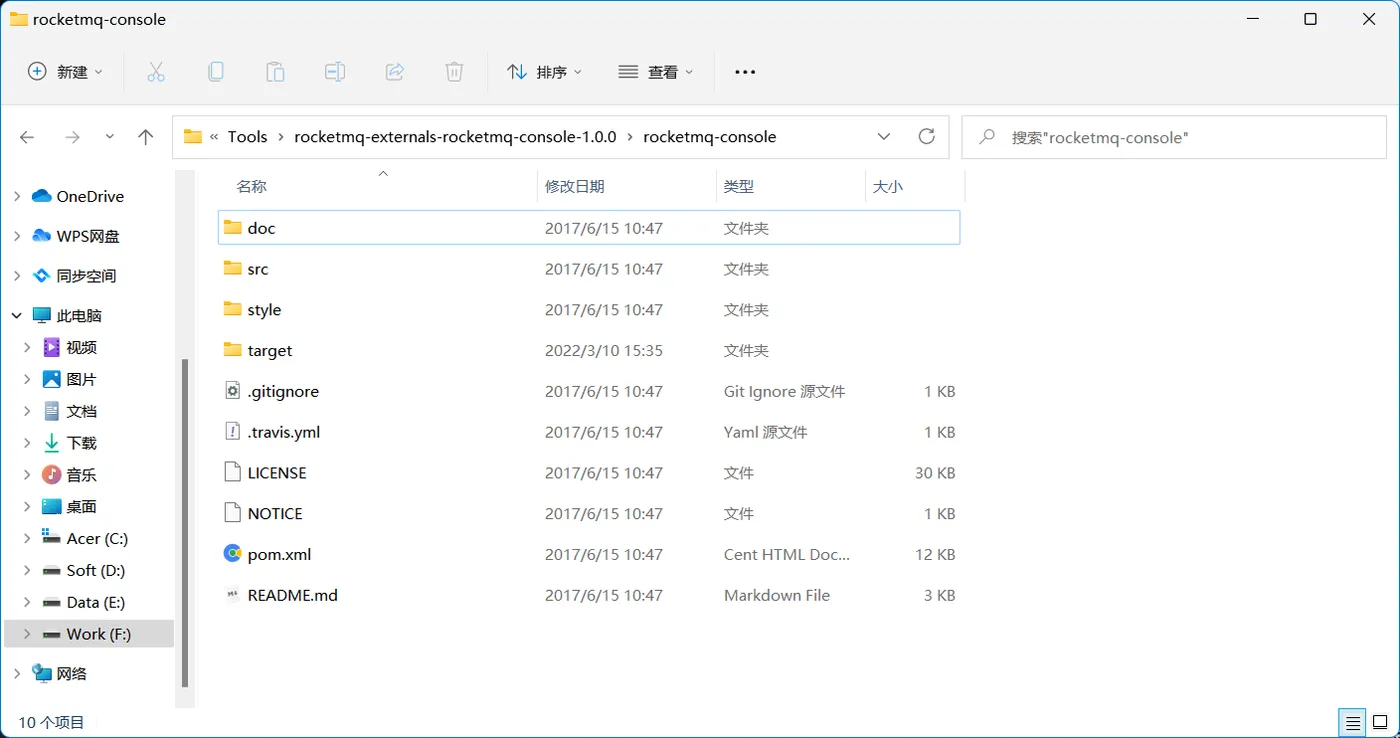Go back with the left arrow
Image resolution: width=1400 pixels, height=738 pixels.
[x=27, y=137]
